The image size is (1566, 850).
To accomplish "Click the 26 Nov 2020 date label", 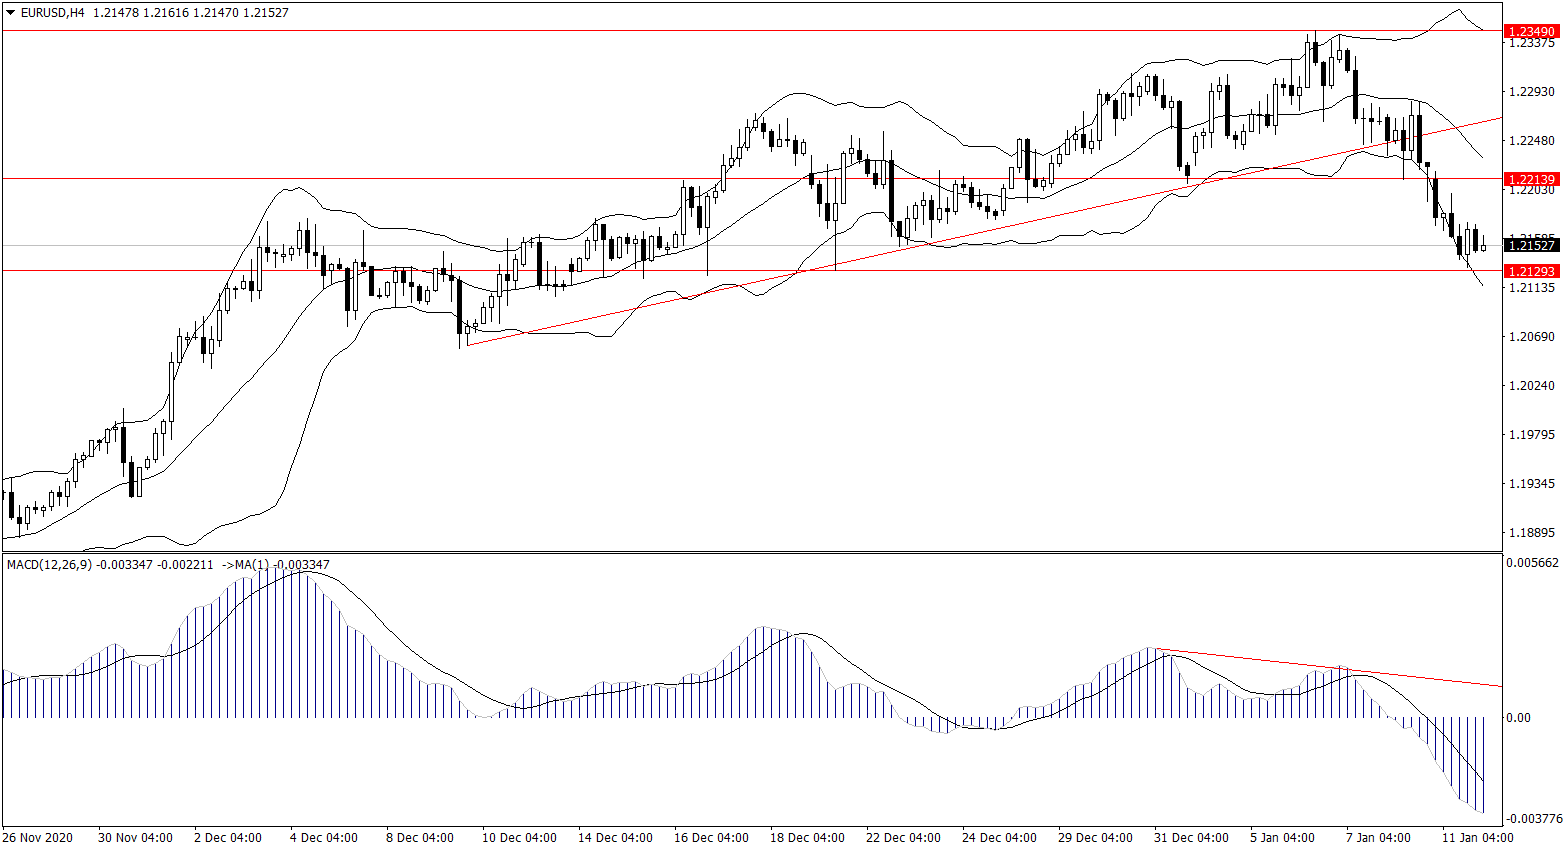I will click(37, 837).
